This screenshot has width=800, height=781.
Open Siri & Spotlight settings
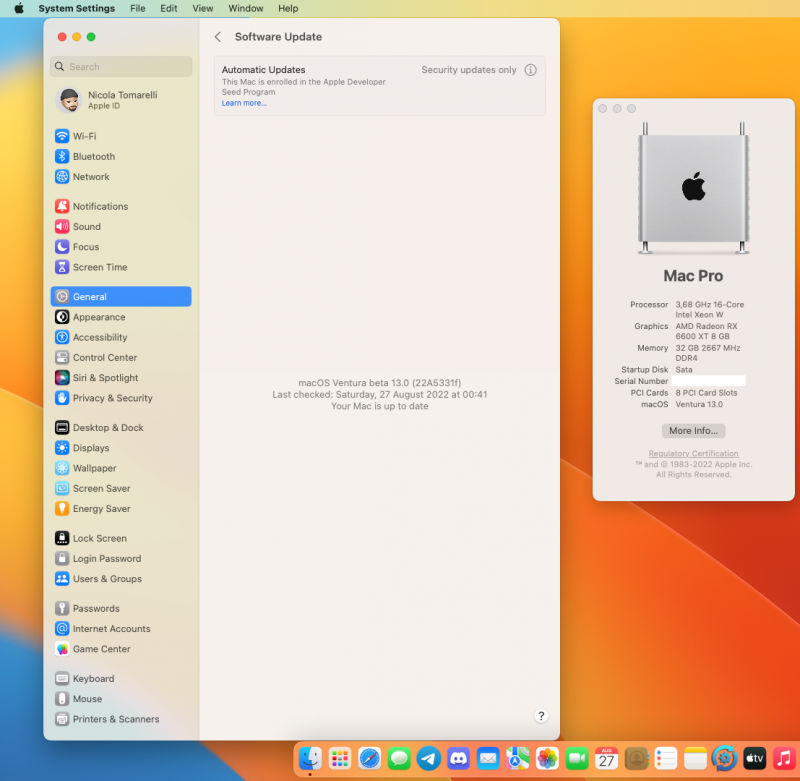coord(105,378)
